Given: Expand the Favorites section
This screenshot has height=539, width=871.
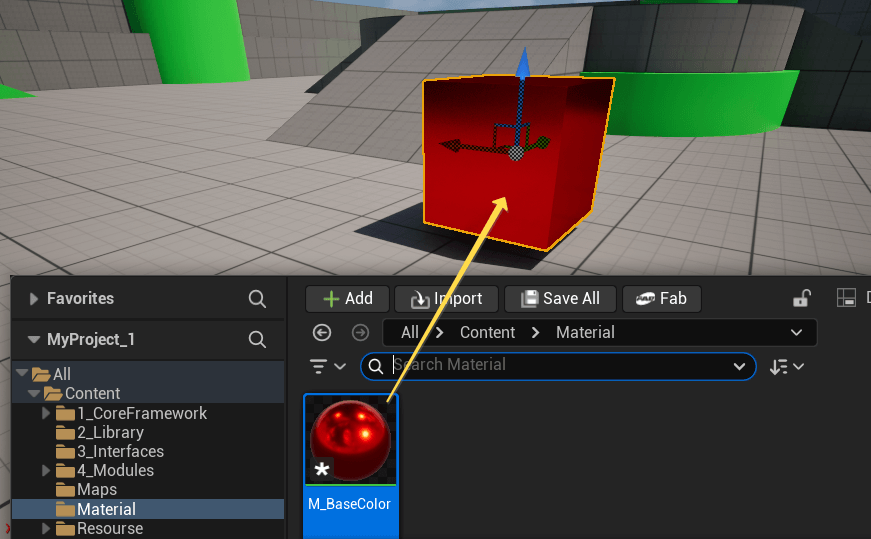Looking at the screenshot, I should click(x=34, y=298).
